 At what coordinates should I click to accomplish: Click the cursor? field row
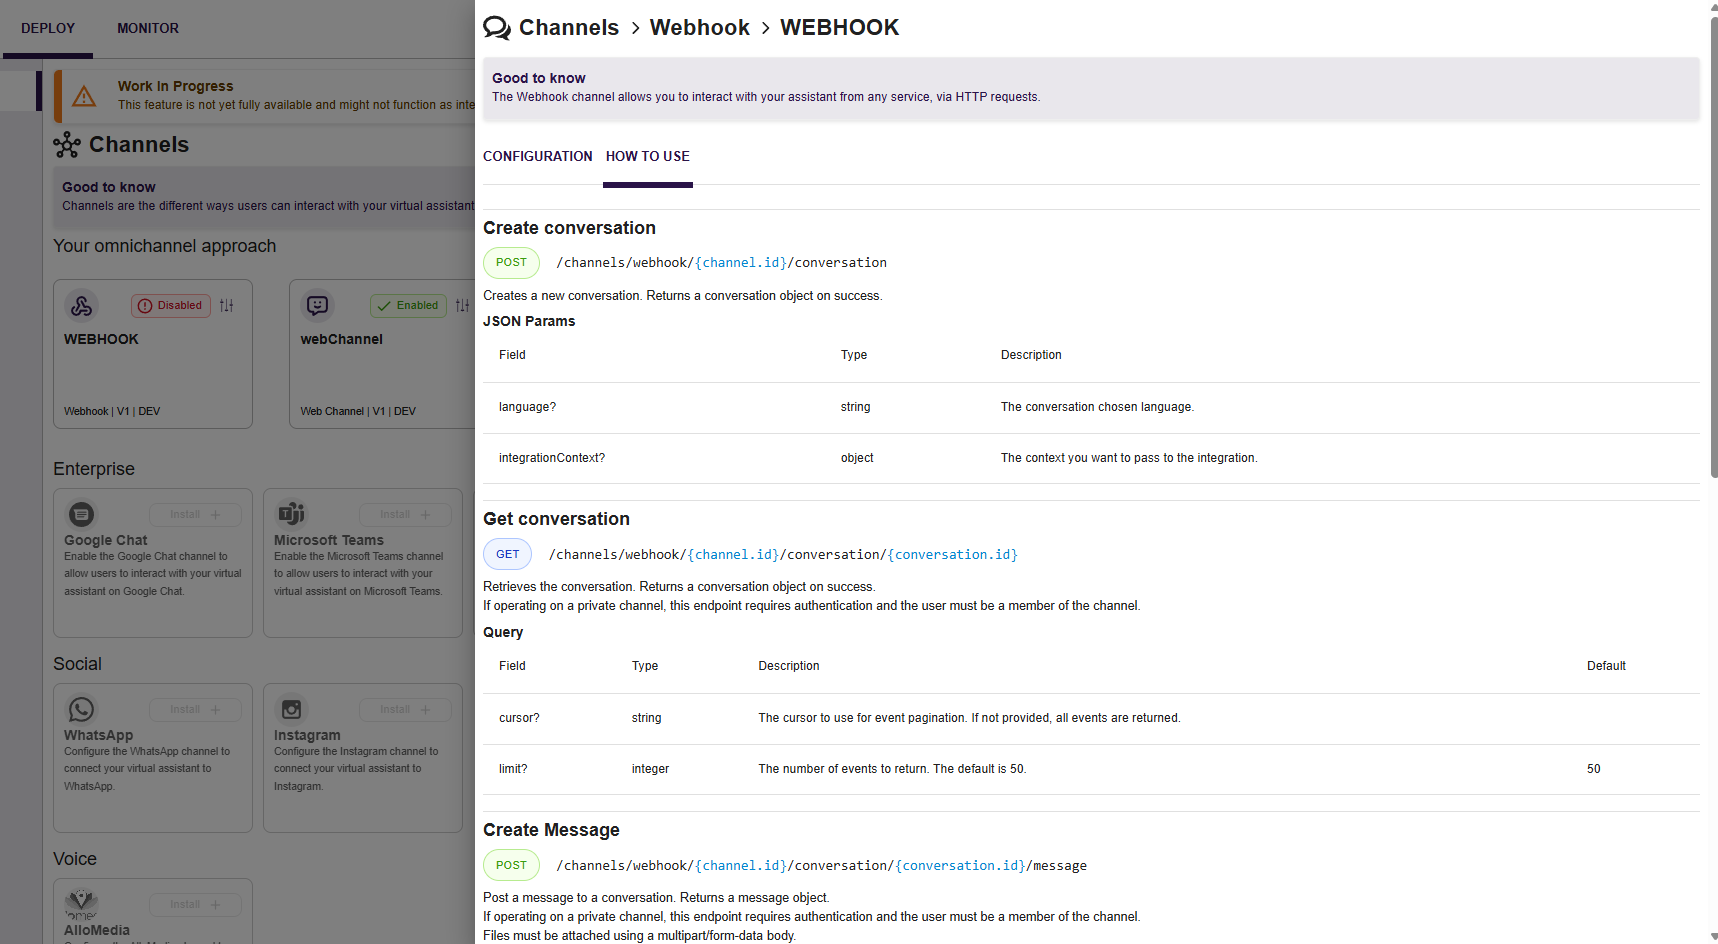click(x=1091, y=719)
